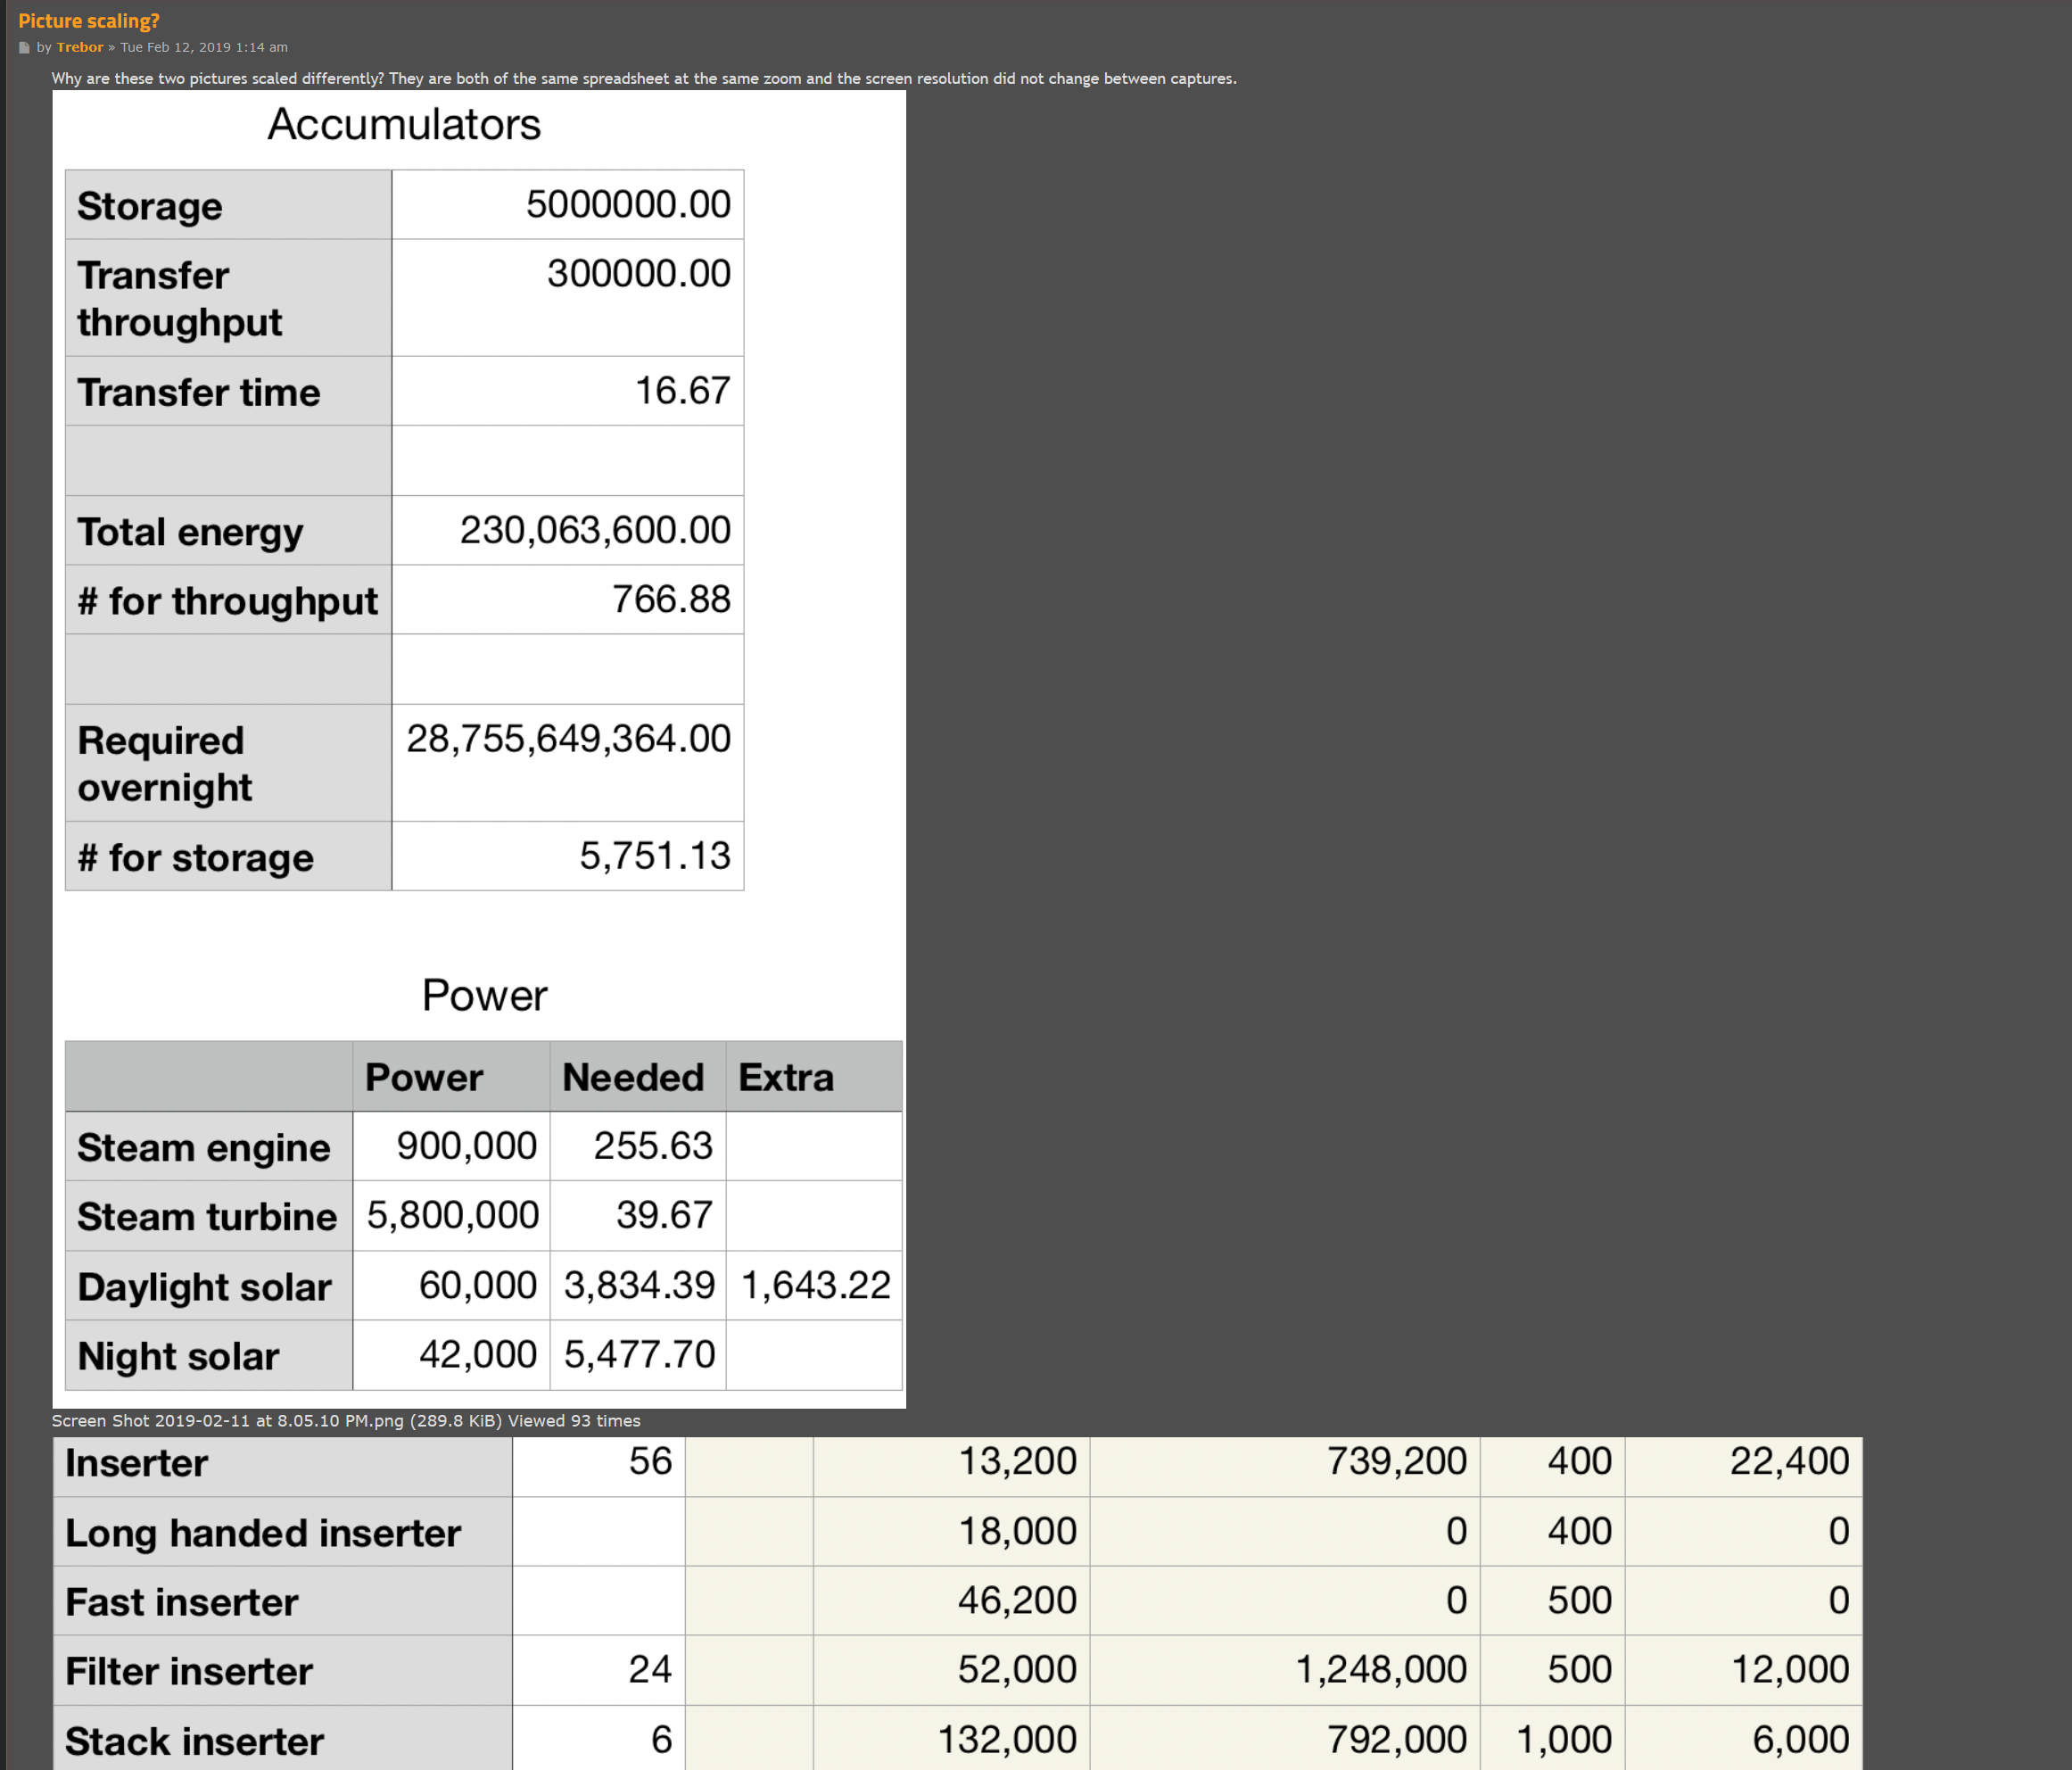The width and height of the screenshot is (2072, 1770).
Task: Click the 'Fast inserter' row label
Action: [x=182, y=1602]
